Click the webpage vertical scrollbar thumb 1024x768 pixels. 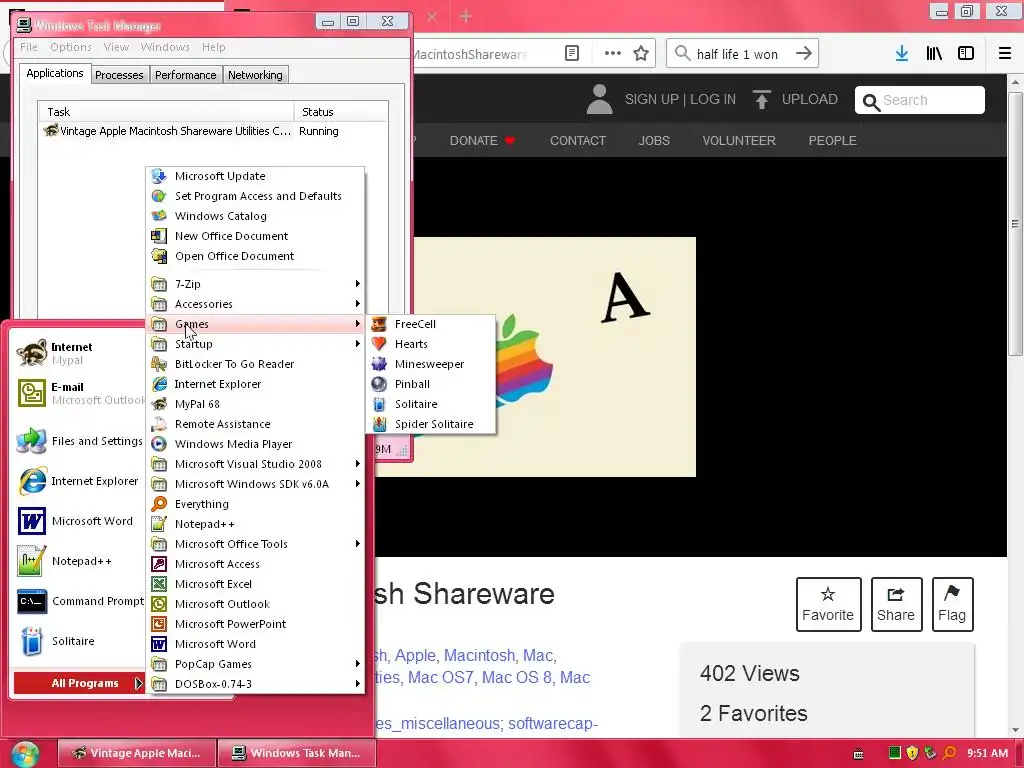coord(1015,224)
